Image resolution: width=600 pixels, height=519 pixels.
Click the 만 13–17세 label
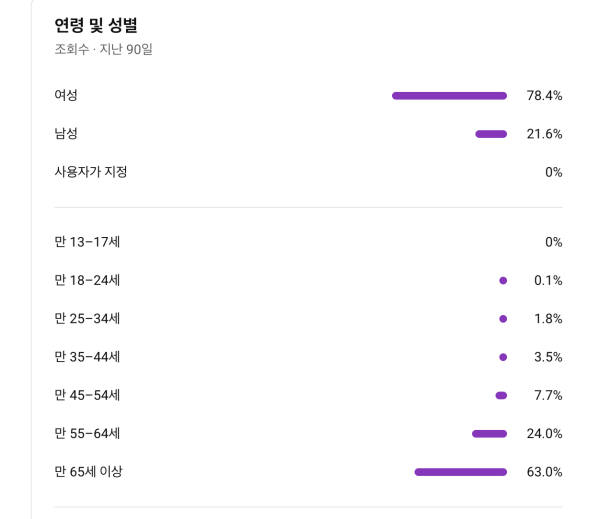click(x=87, y=242)
